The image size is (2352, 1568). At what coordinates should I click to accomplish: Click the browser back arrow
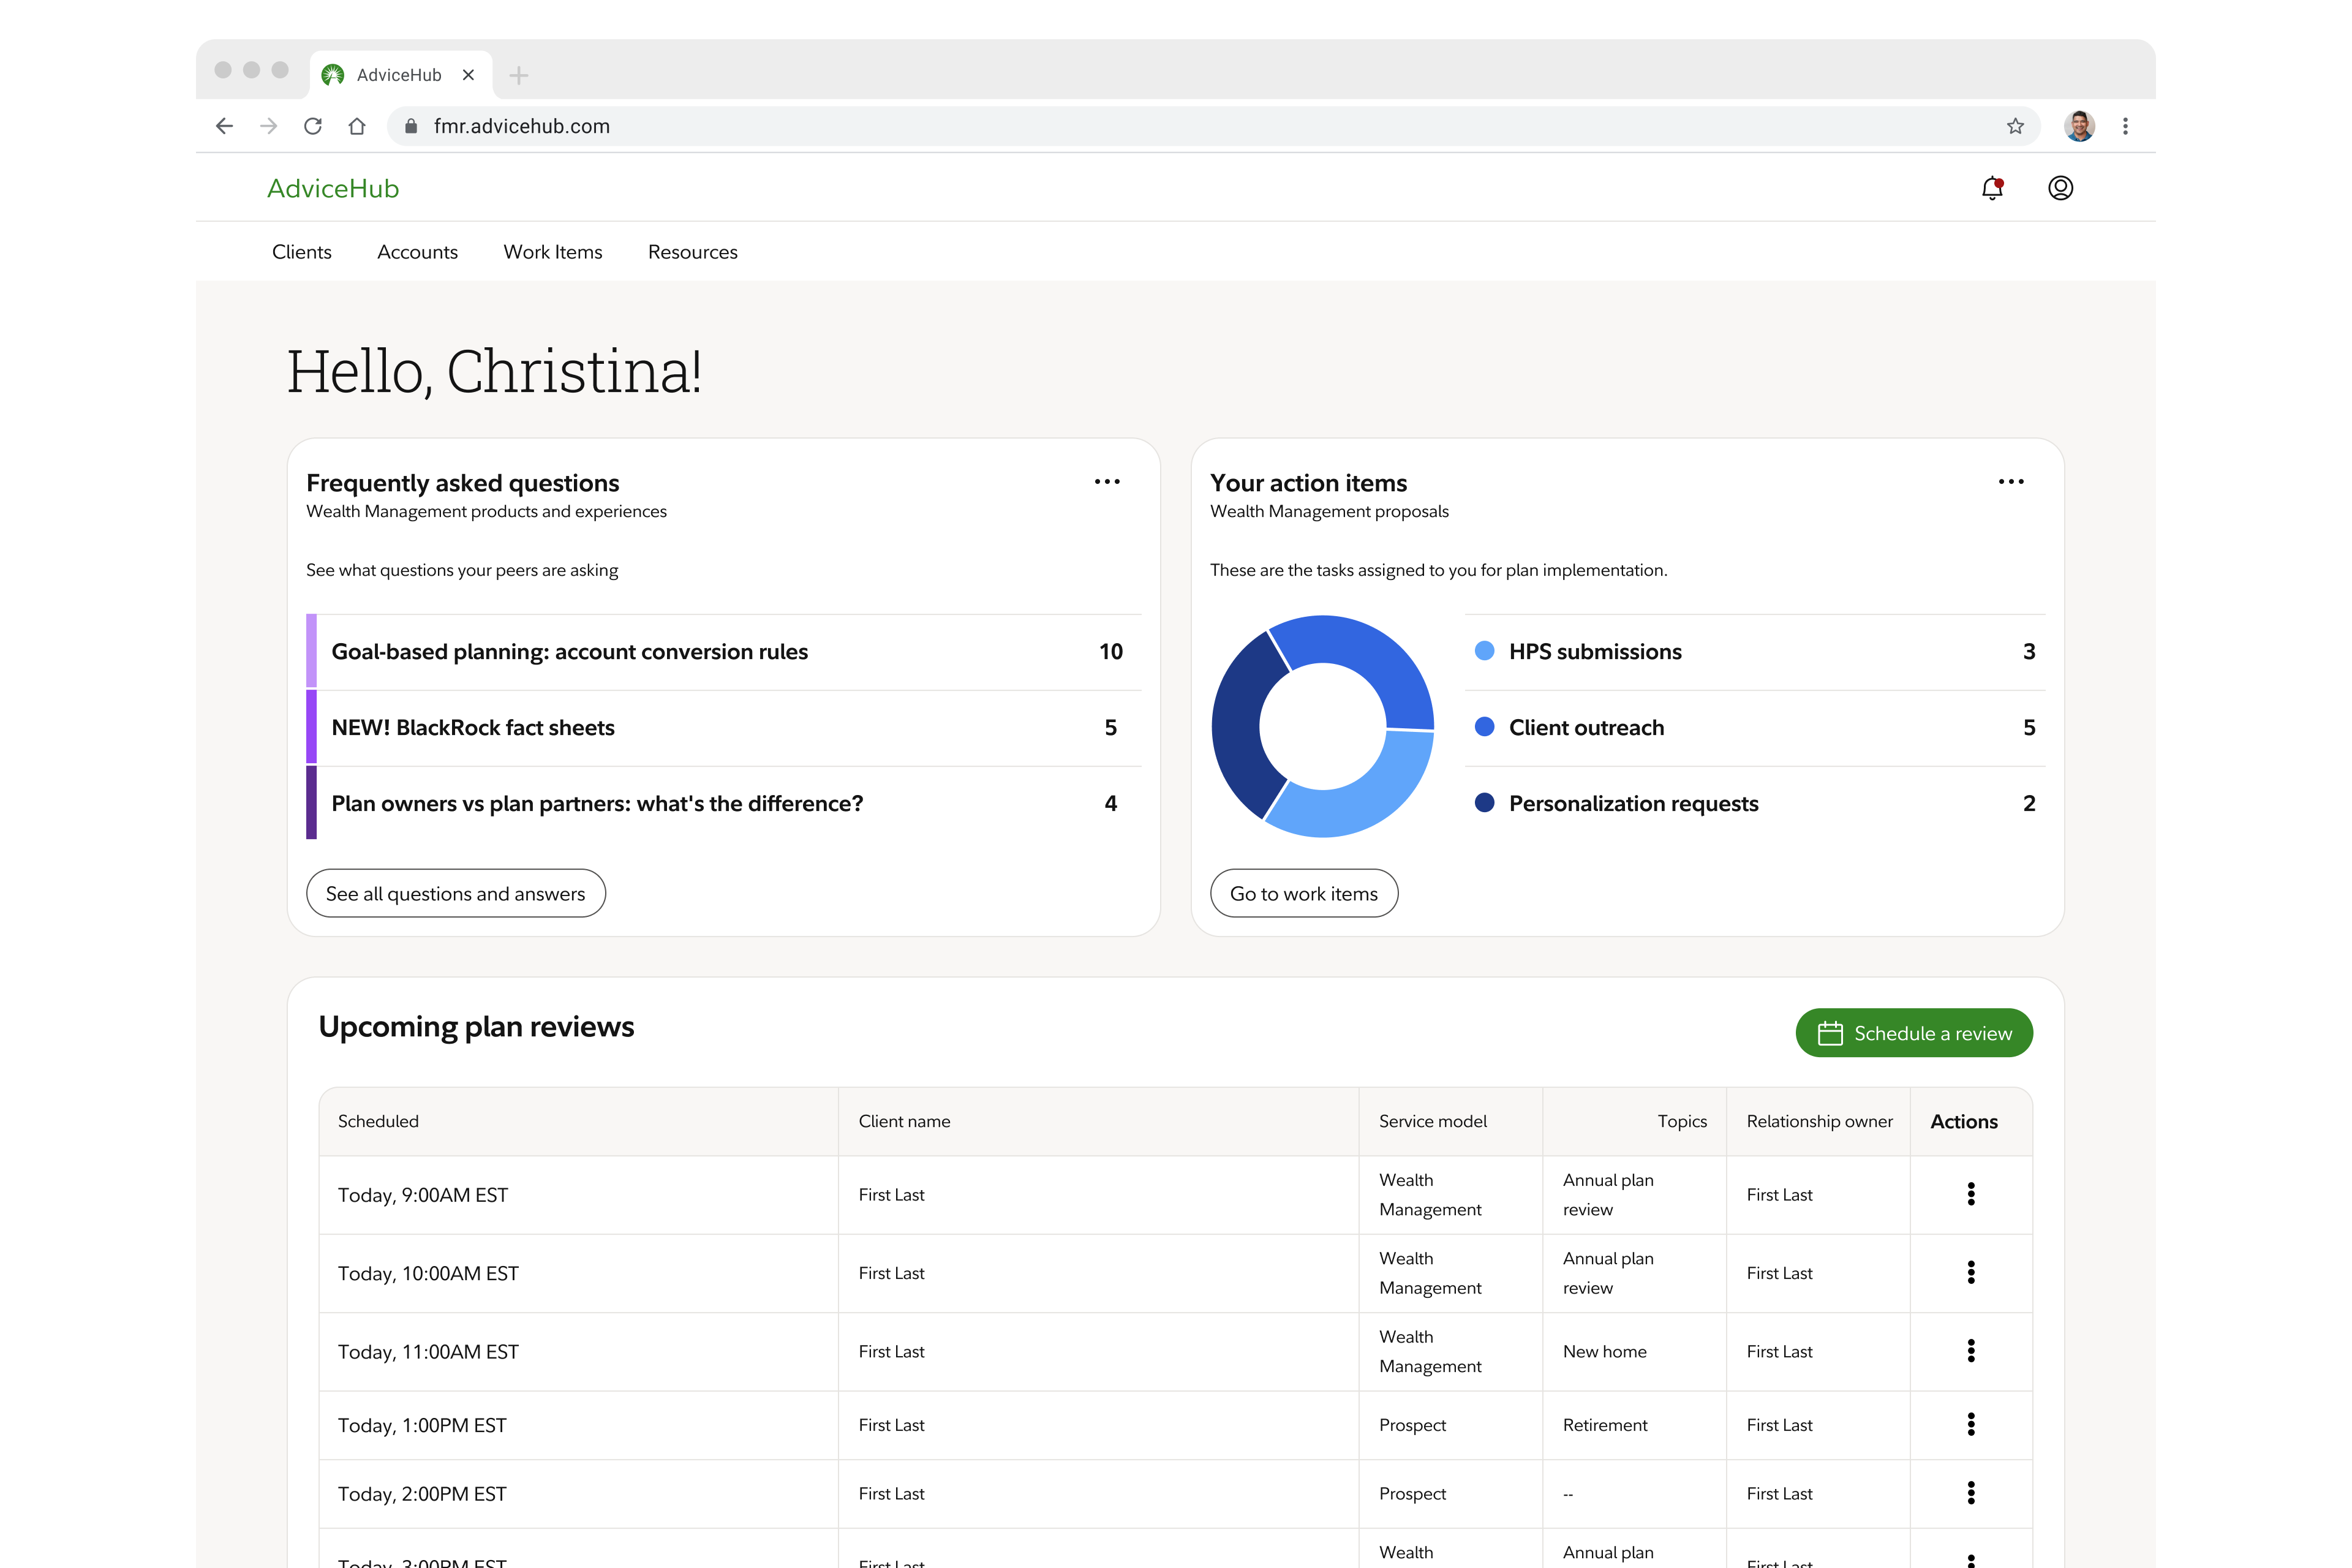tap(225, 126)
